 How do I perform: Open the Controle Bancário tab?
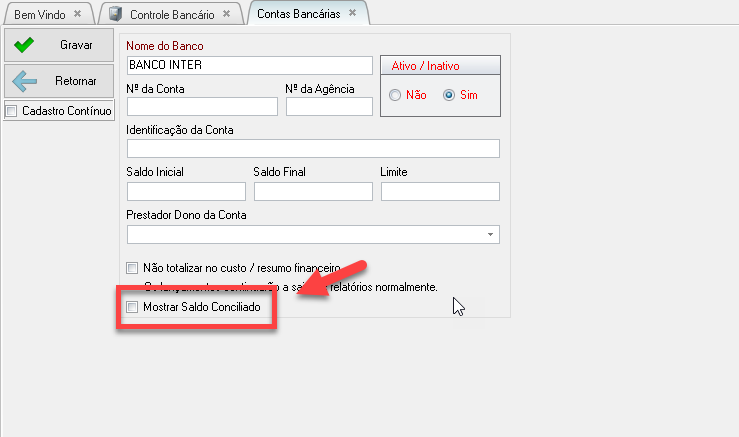tap(174, 14)
